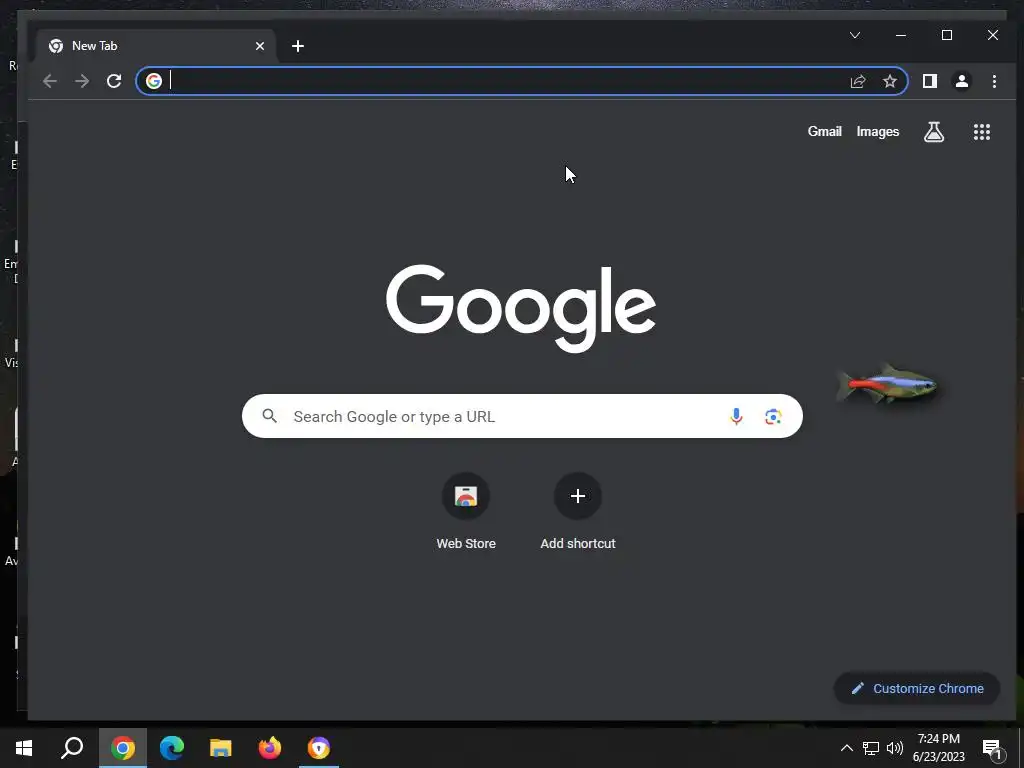Open Gmail link
The height and width of the screenshot is (768, 1024).
click(824, 131)
